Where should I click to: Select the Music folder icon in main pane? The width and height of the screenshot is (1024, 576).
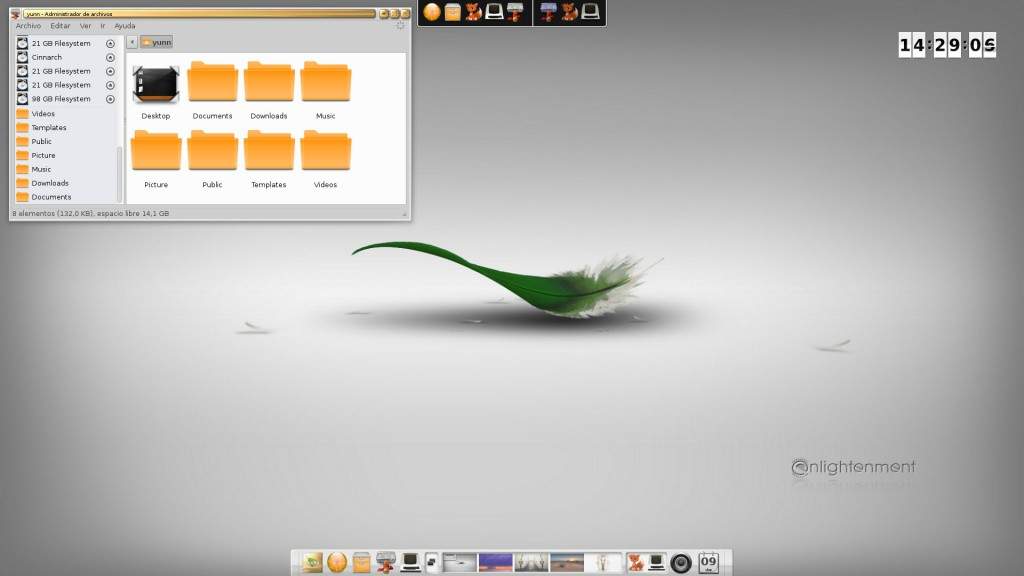tap(326, 83)
